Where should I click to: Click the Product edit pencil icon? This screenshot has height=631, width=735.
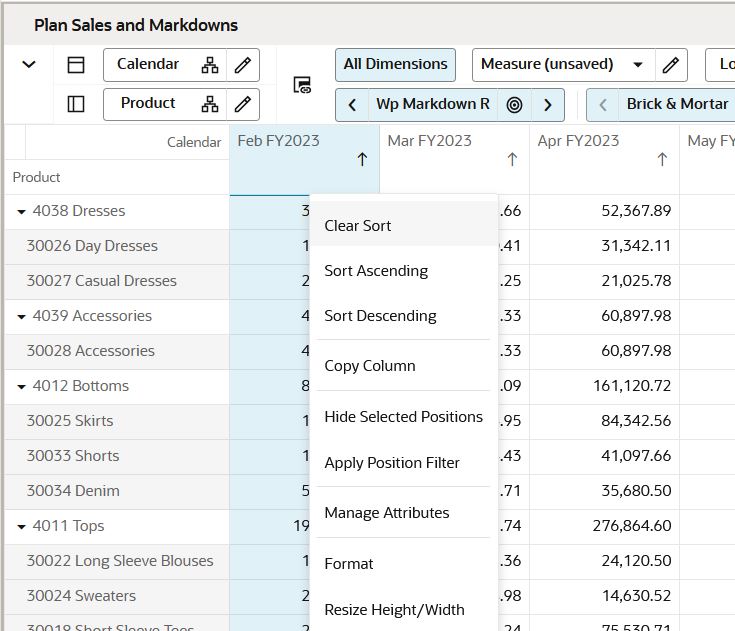pos(242,104)
